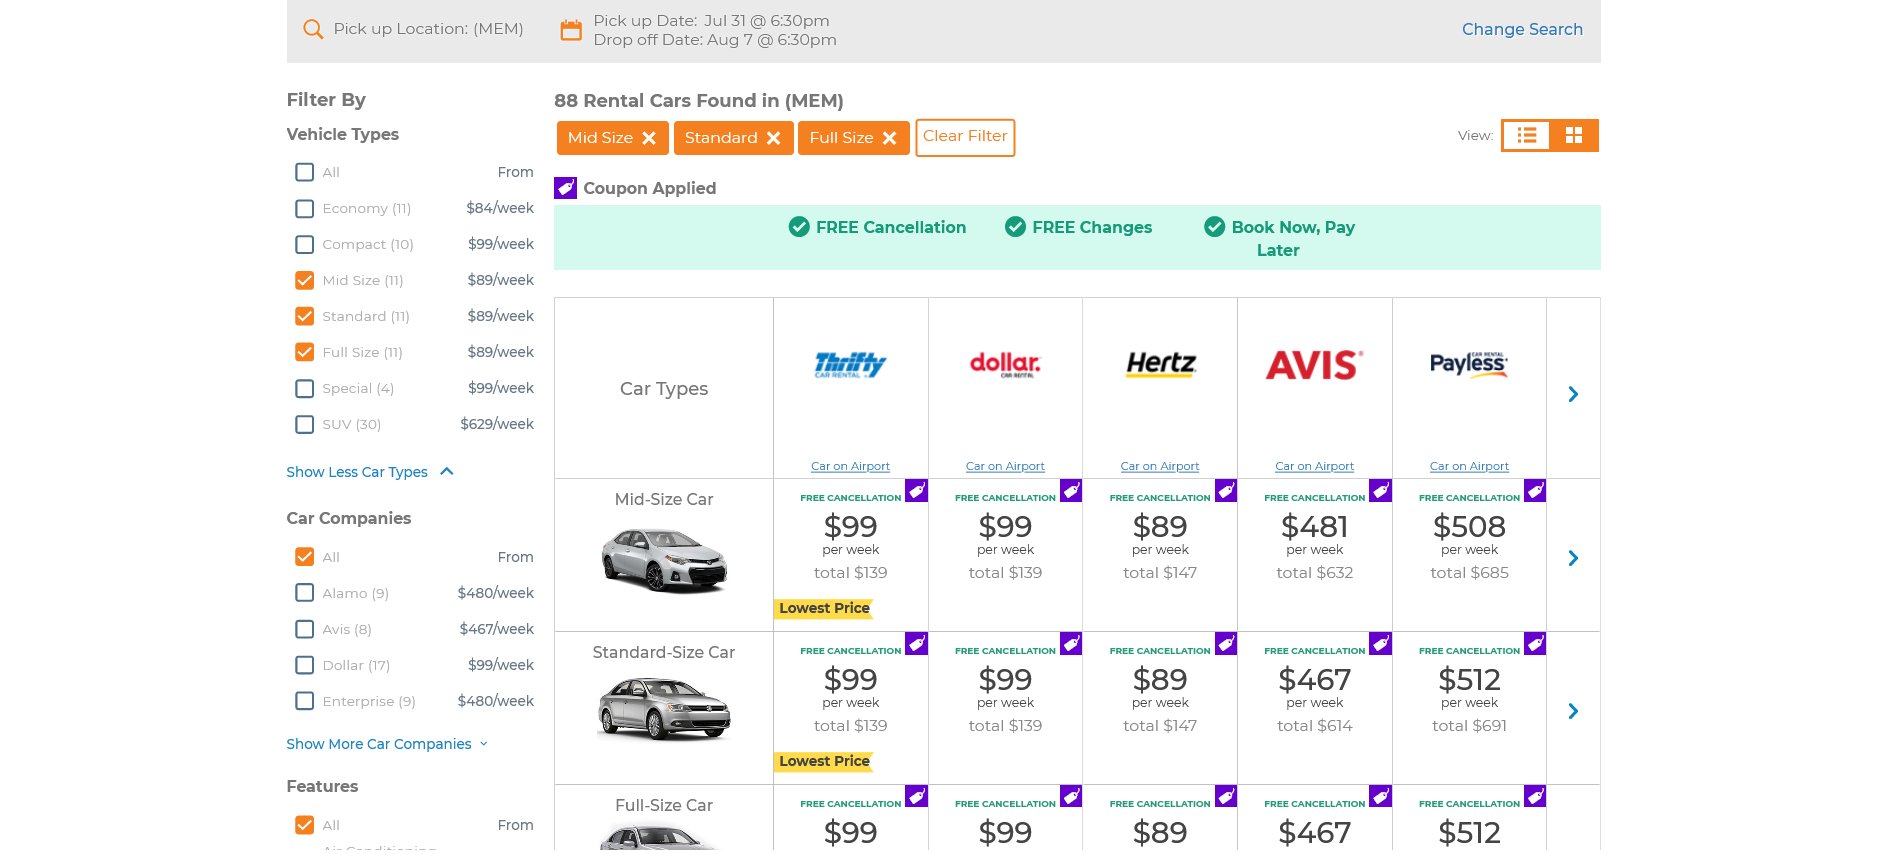Uncheck the All features checkbox
Image resolution: width=1898 pixels, height=854 pixels.
[x=305, y=825]
